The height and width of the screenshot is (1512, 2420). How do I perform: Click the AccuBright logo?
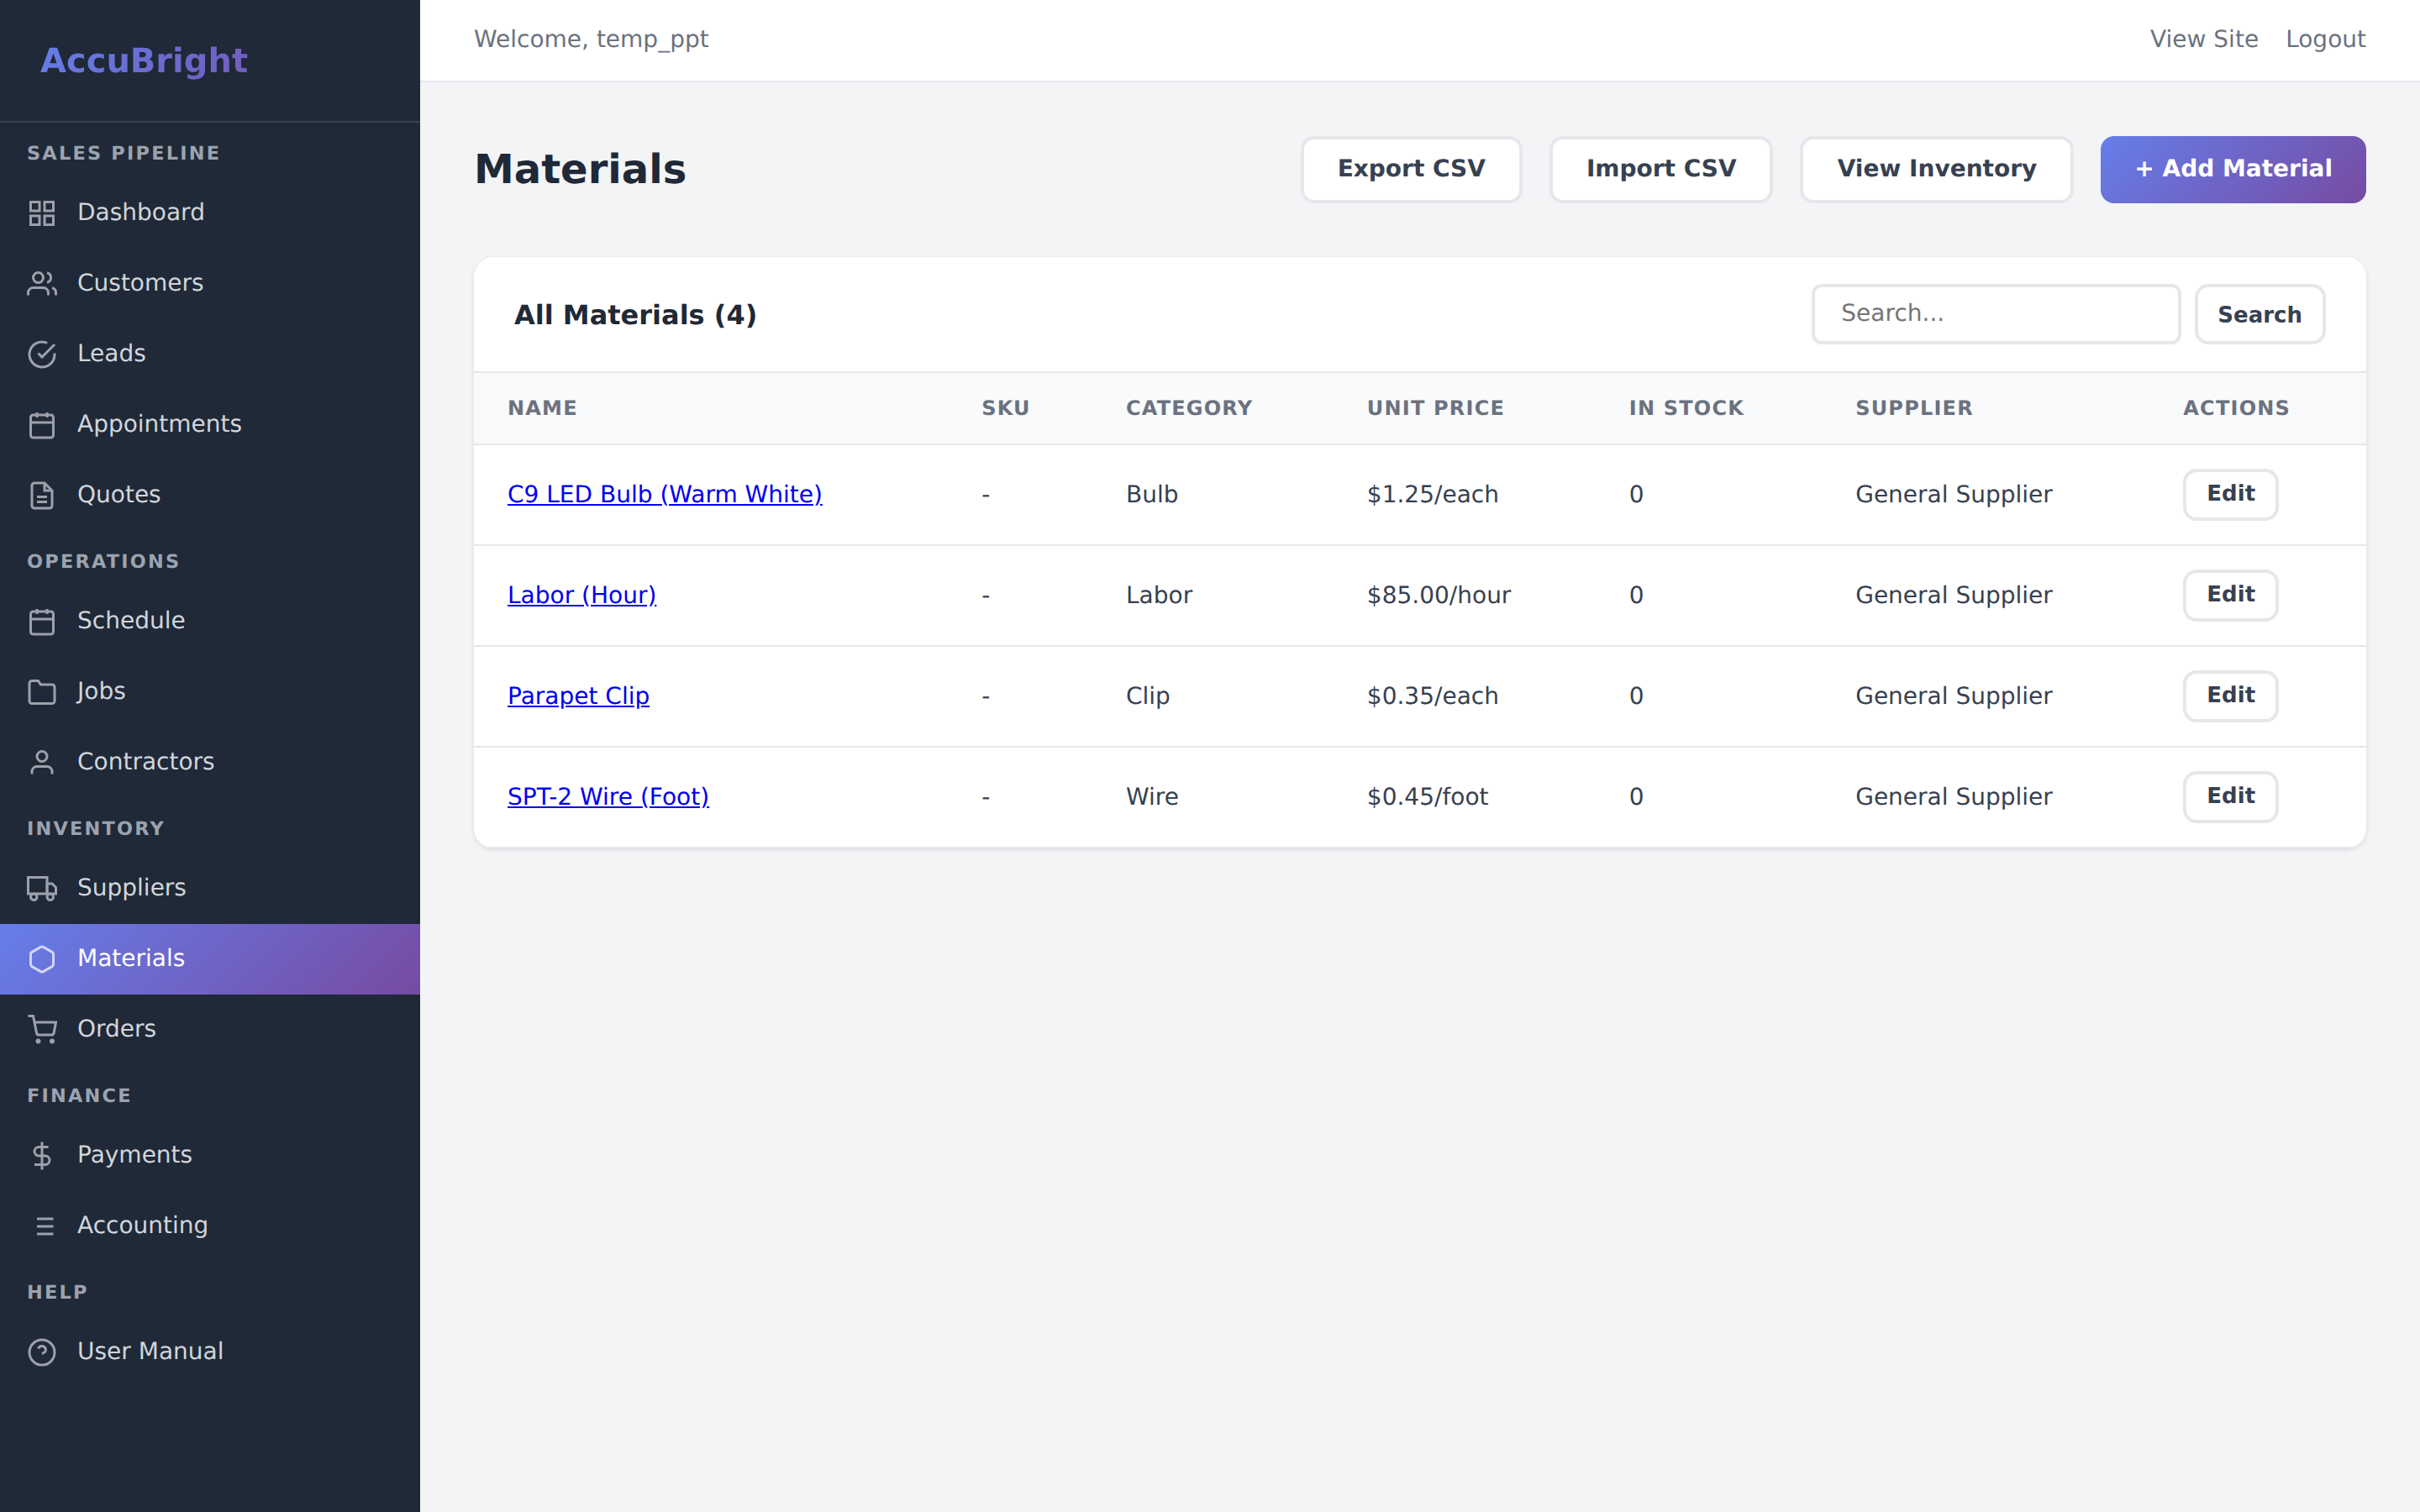143,61
